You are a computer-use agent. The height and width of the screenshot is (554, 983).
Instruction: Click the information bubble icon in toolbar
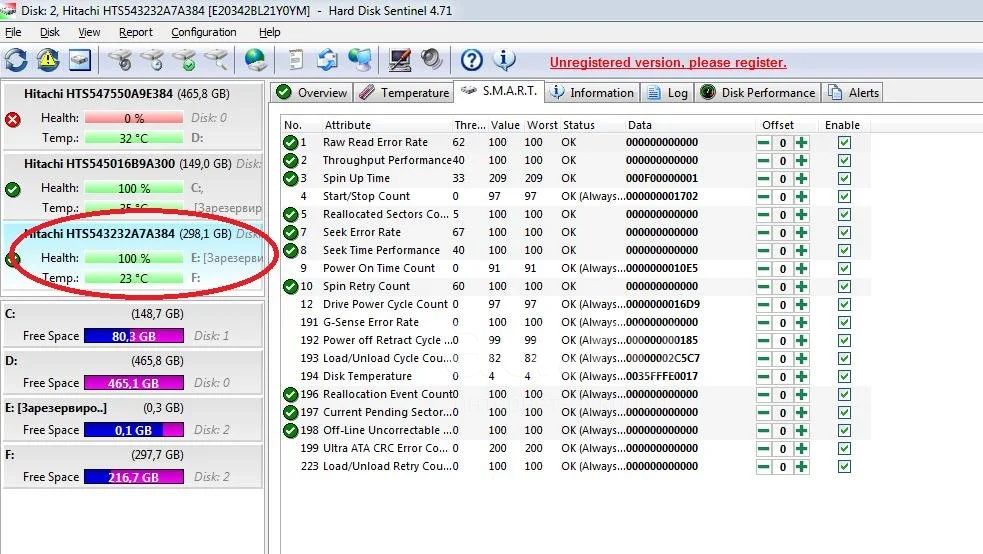click(504, 60)
